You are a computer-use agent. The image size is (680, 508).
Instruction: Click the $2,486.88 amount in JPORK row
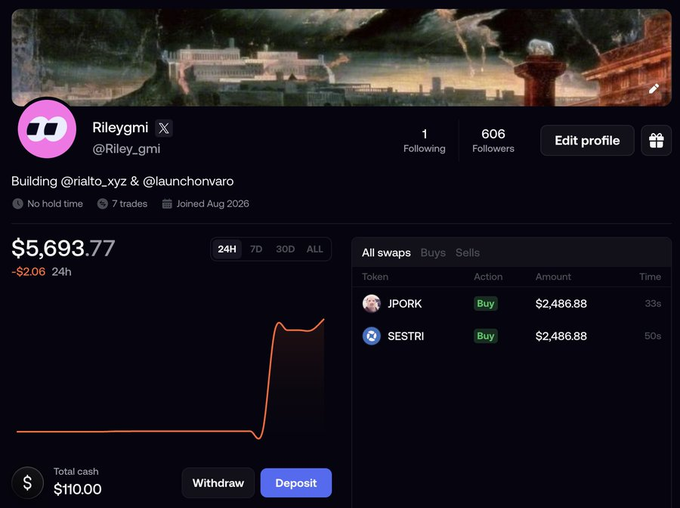[x=561, y=304]
